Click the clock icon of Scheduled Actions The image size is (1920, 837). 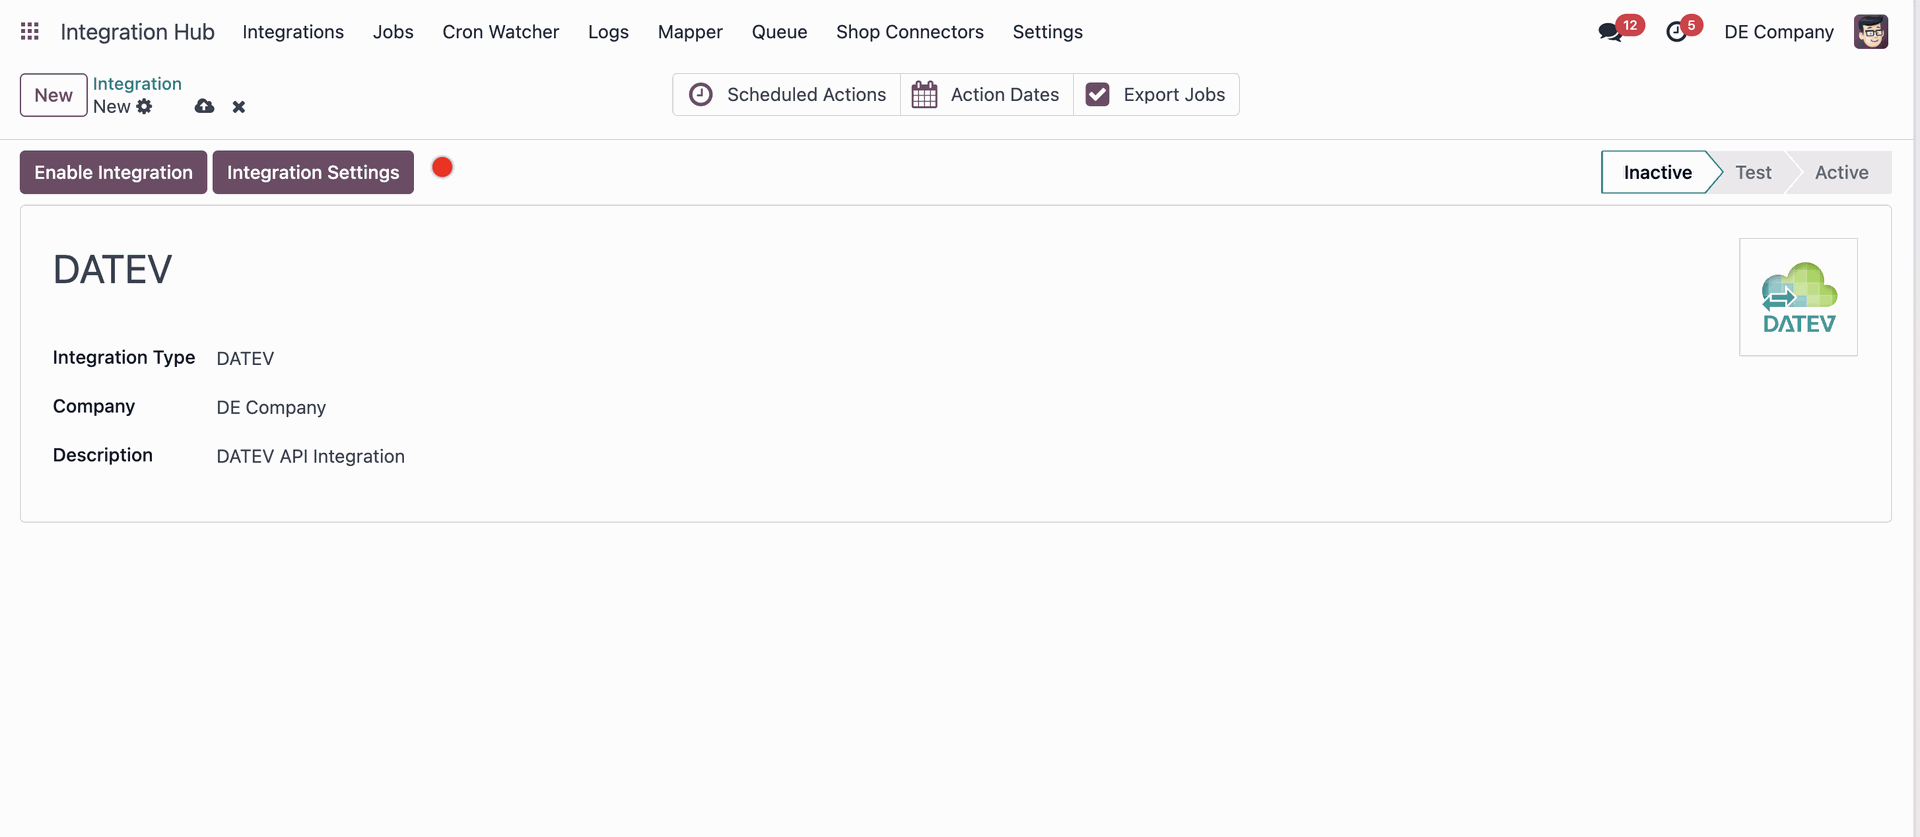[x=701, y=95]
